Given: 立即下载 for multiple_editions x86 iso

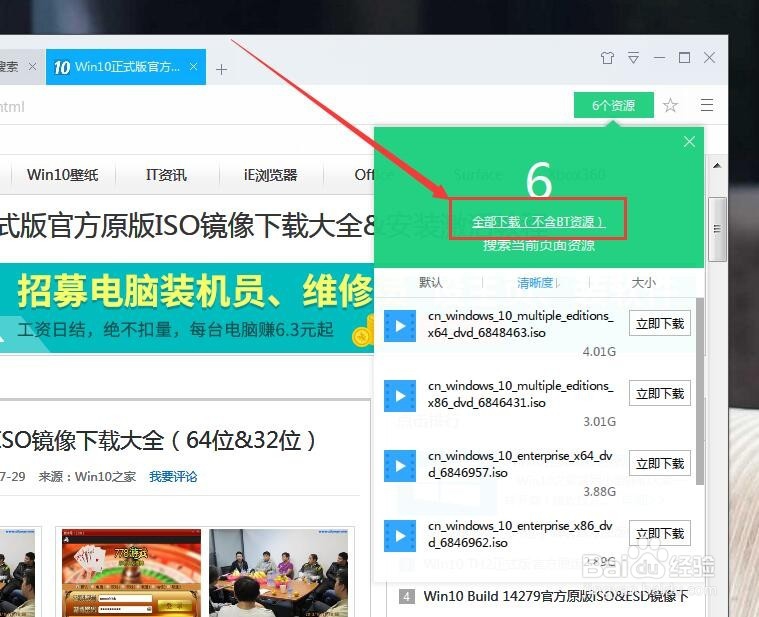Looking at the screenshot, I should point(660,393).
